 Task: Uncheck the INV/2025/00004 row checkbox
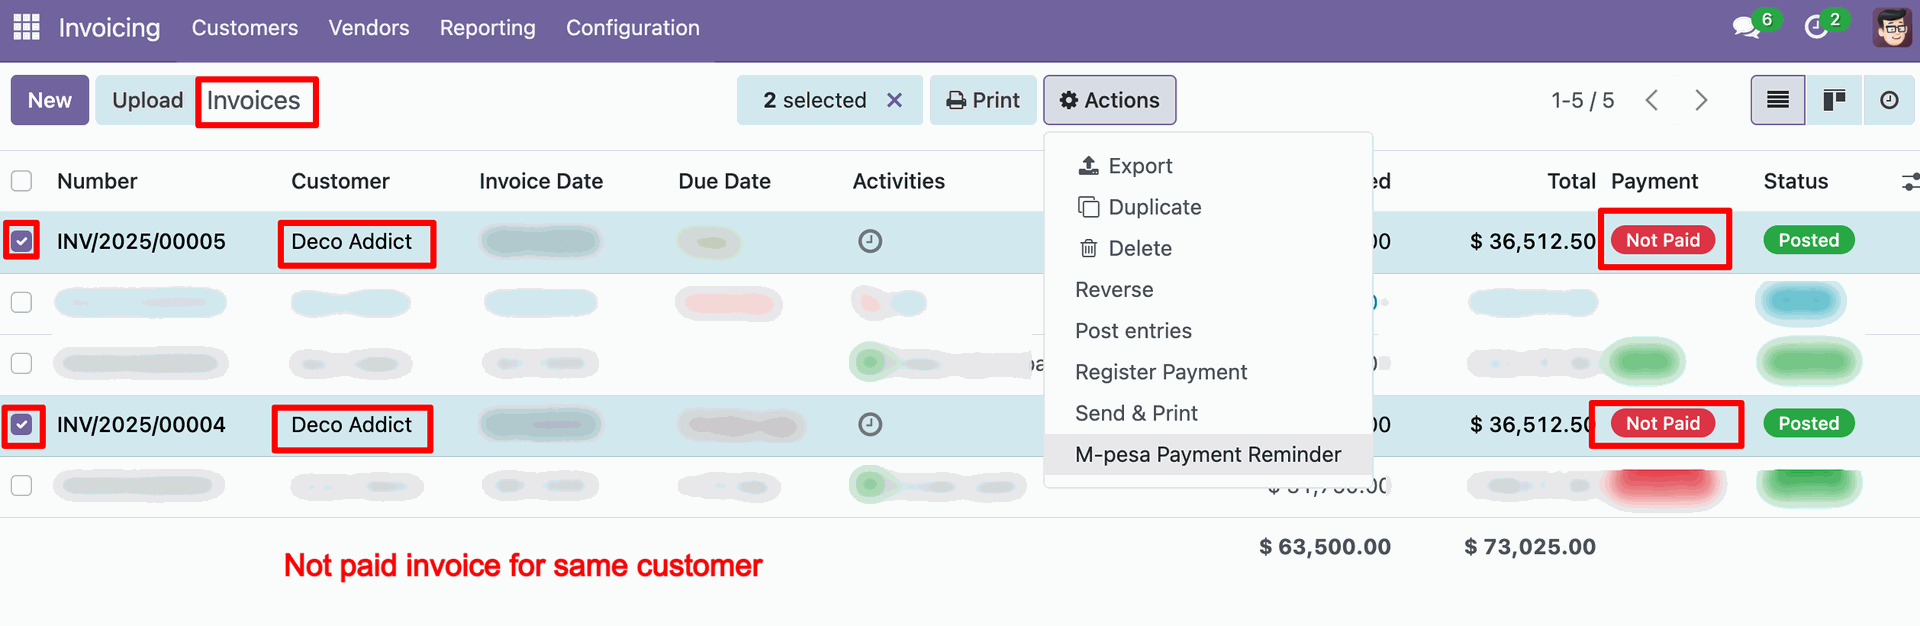22,425
